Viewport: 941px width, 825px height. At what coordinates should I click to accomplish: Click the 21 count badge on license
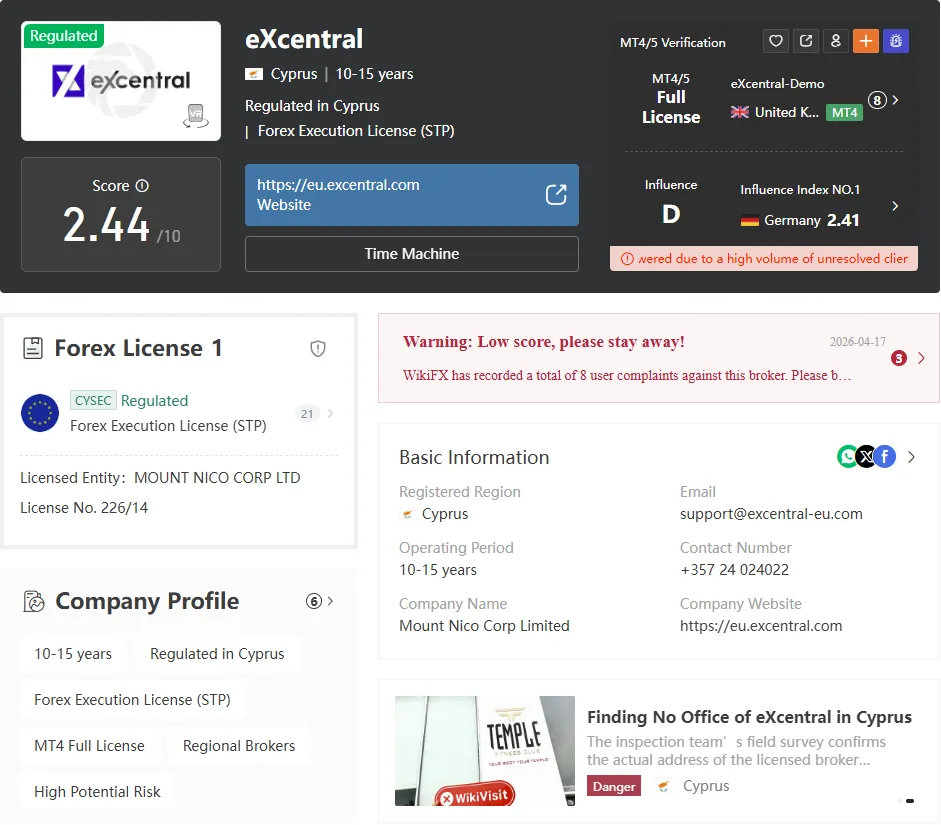(x=307, y=413)
